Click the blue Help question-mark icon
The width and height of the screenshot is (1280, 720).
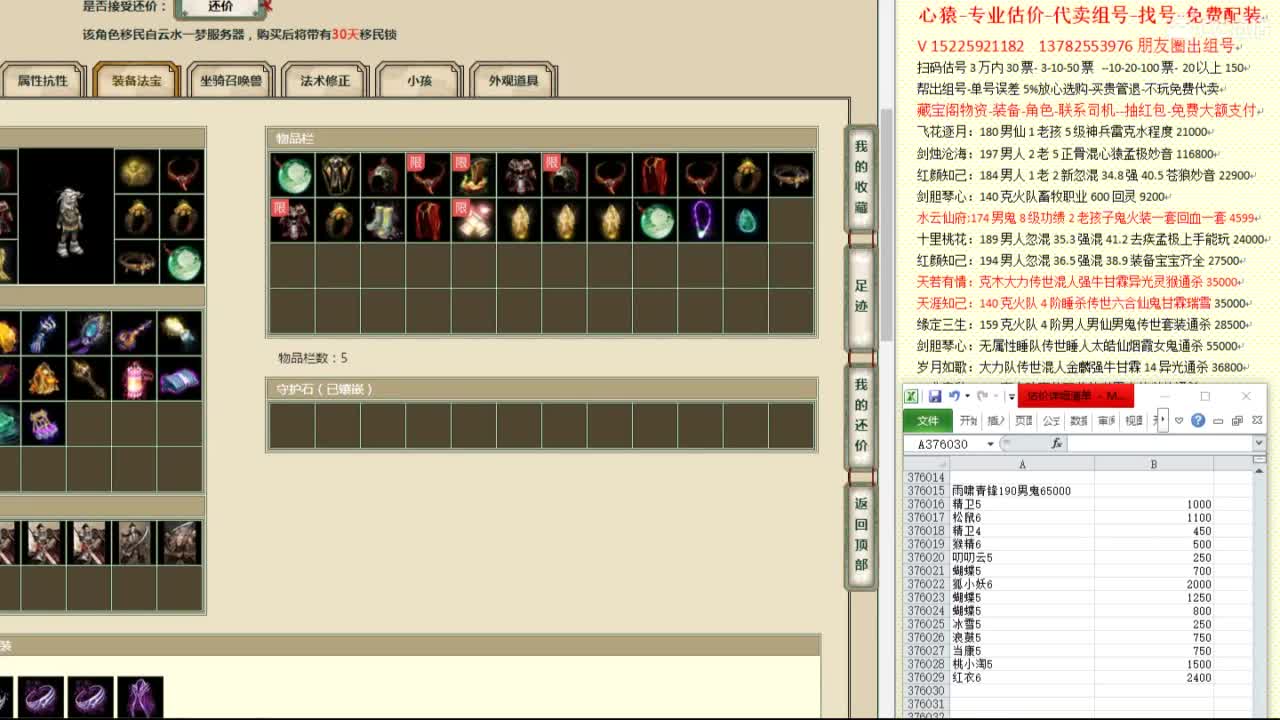point(1200,421)
